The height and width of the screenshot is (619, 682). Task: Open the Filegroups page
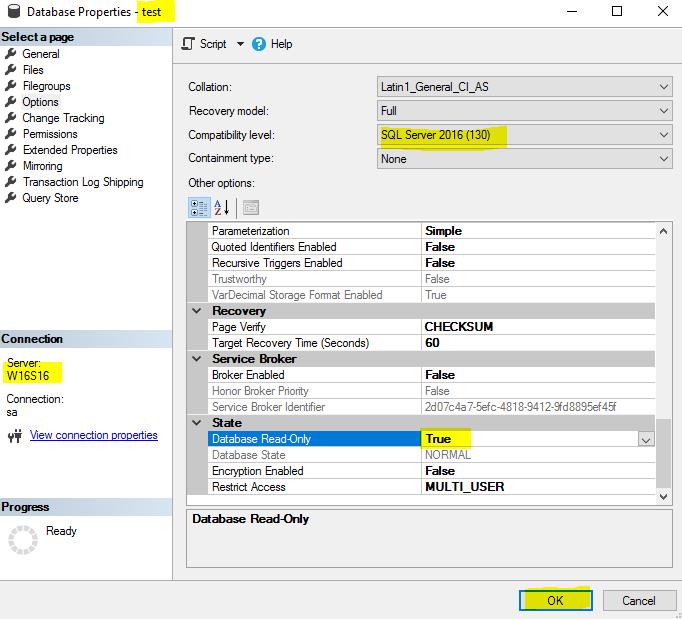(x=47, y=86)
